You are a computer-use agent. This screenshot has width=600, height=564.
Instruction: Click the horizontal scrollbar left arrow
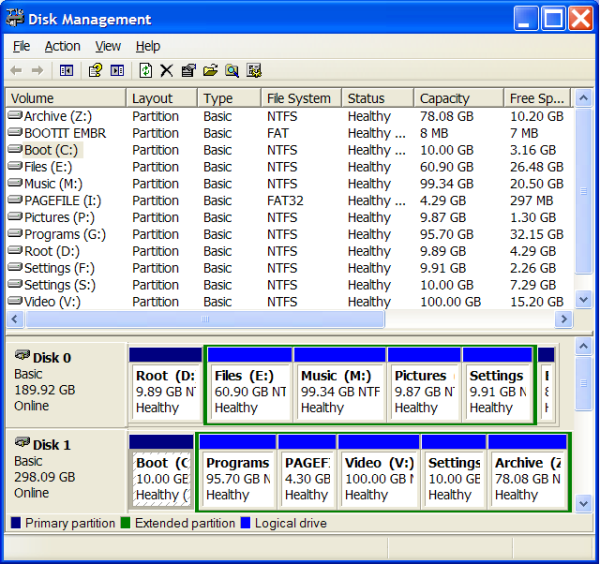tap(15, 319)
